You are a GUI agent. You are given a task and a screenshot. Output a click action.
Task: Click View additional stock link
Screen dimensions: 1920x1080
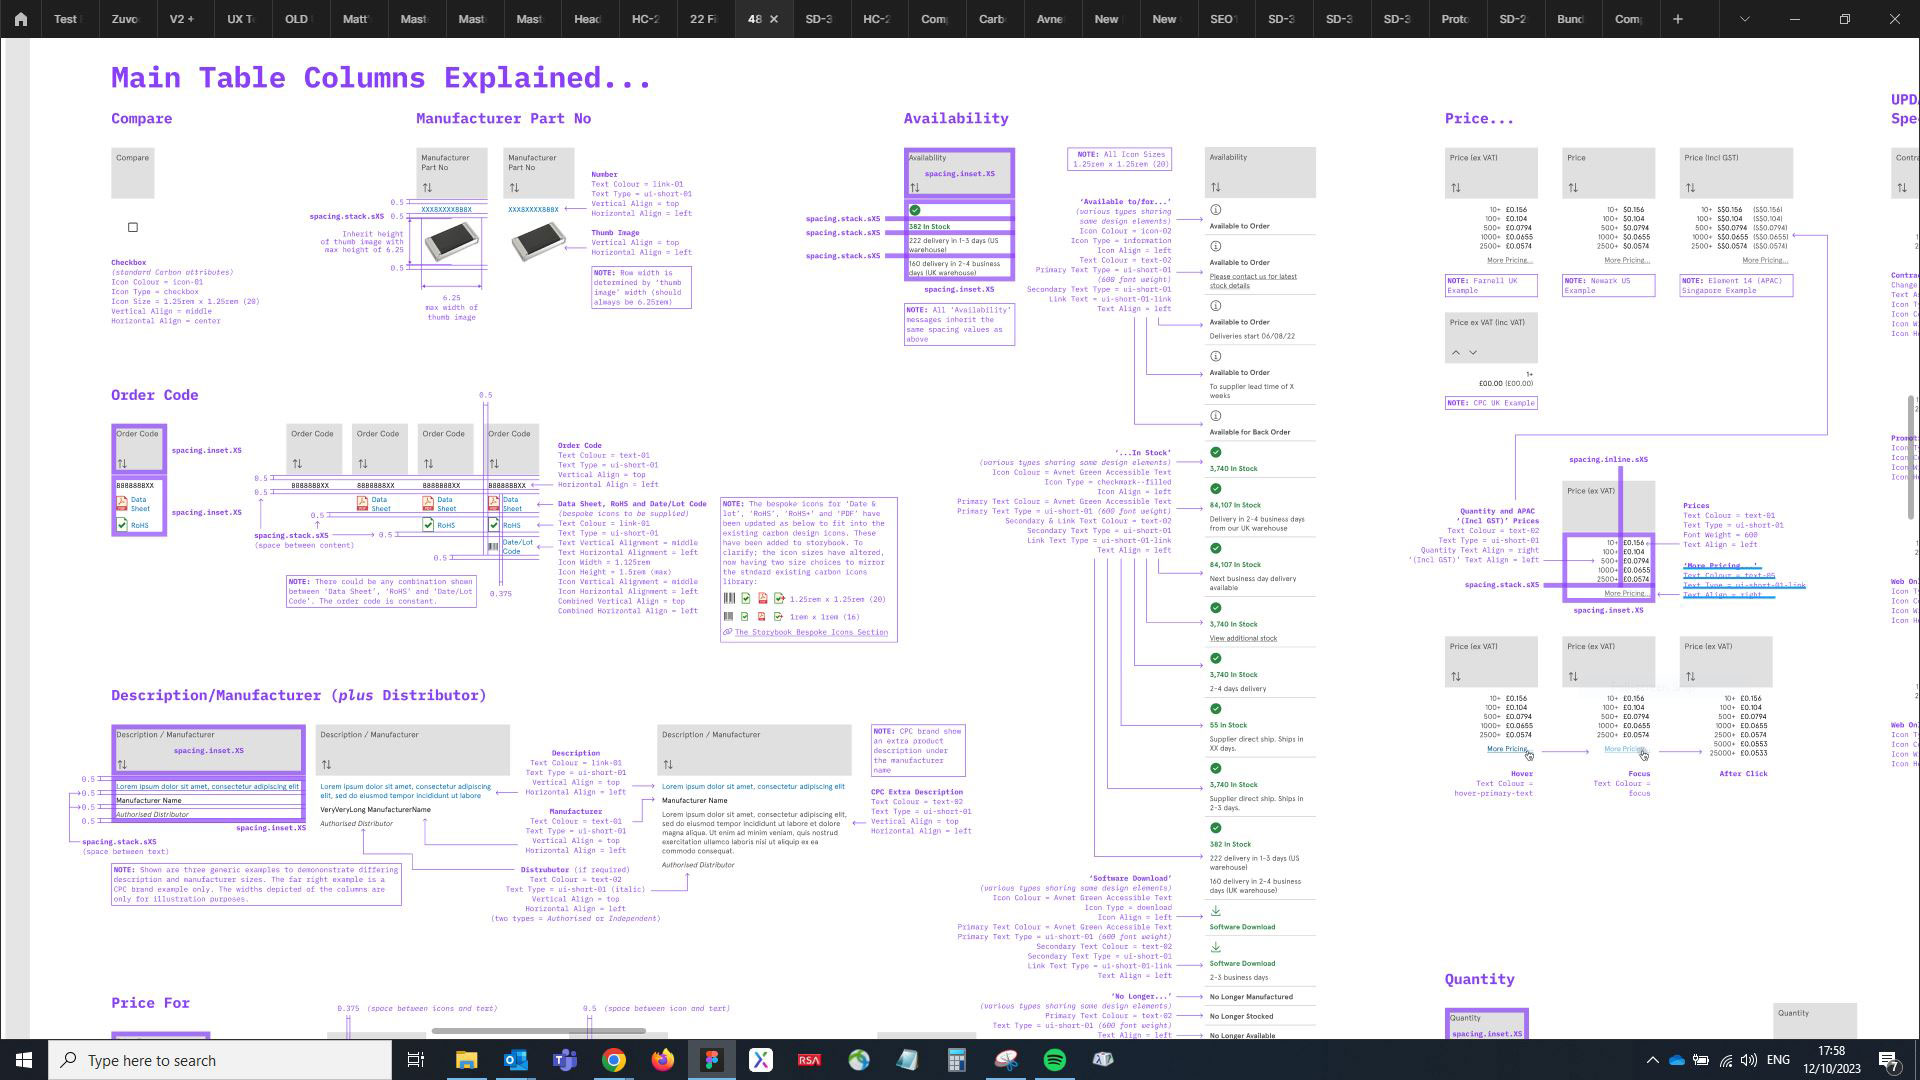coord(1243,639)
